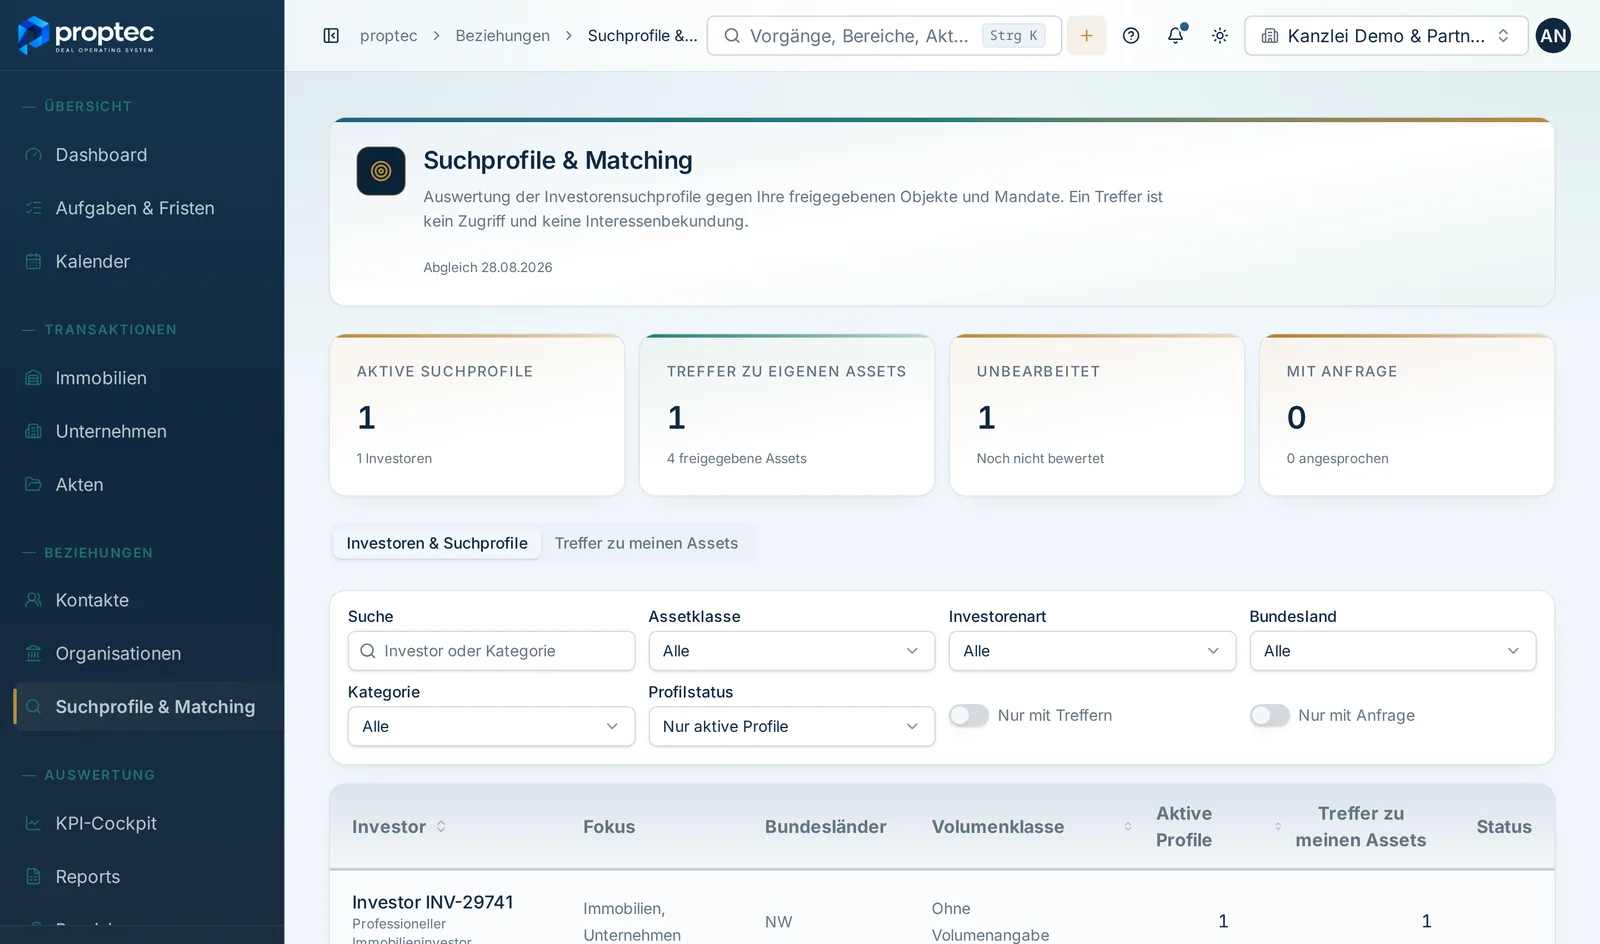Viewport: 1600px width, 944px height.
Task: Click the Kontakte person icon
Action: pyautogui.click(x=33, y=600)
